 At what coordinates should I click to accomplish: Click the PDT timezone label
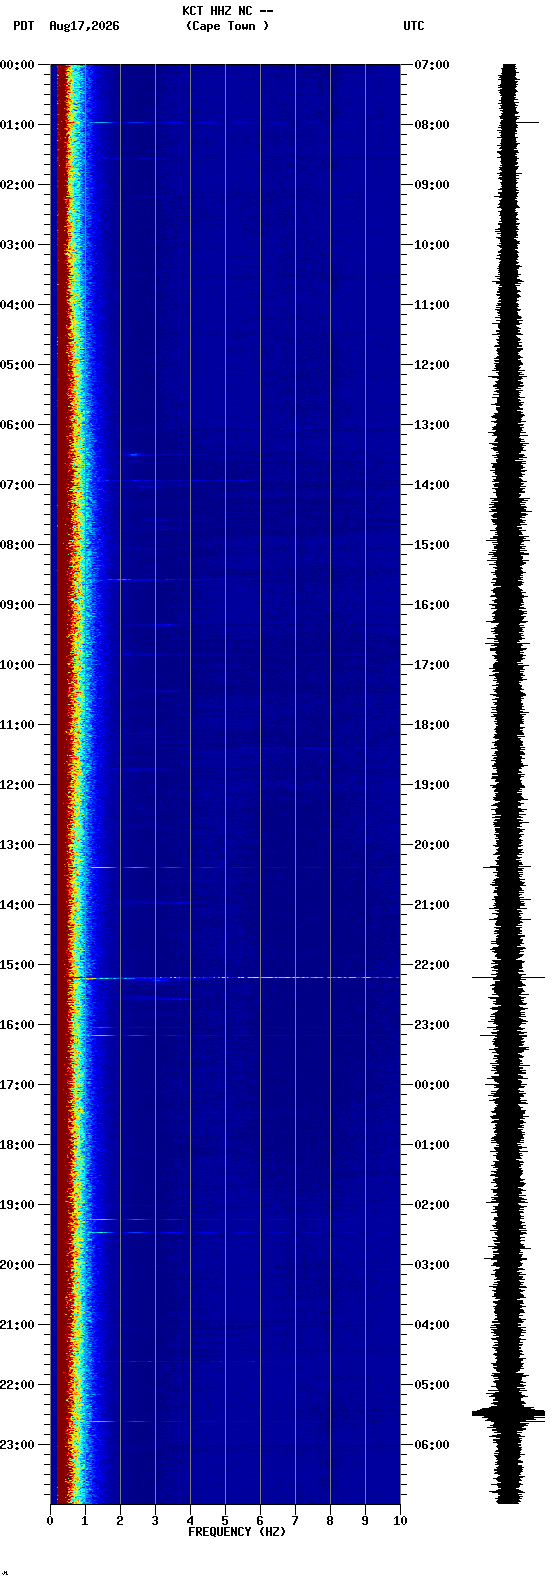pos(23,26)
